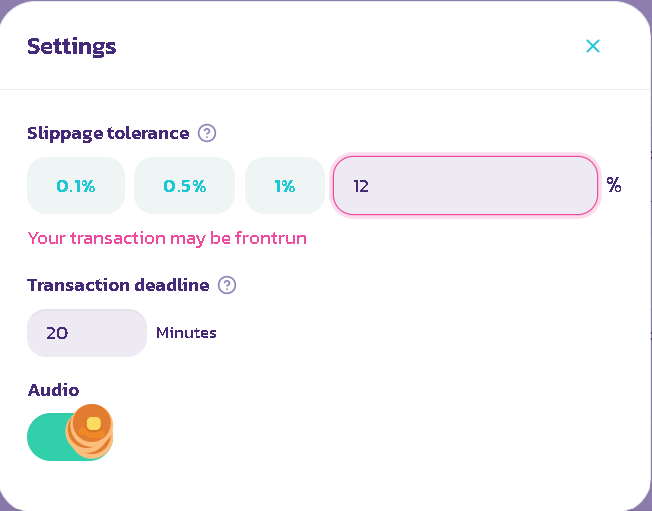Click the Settings heading text
652x511 pixels.
pyautogui.click(x=71, y=46)
